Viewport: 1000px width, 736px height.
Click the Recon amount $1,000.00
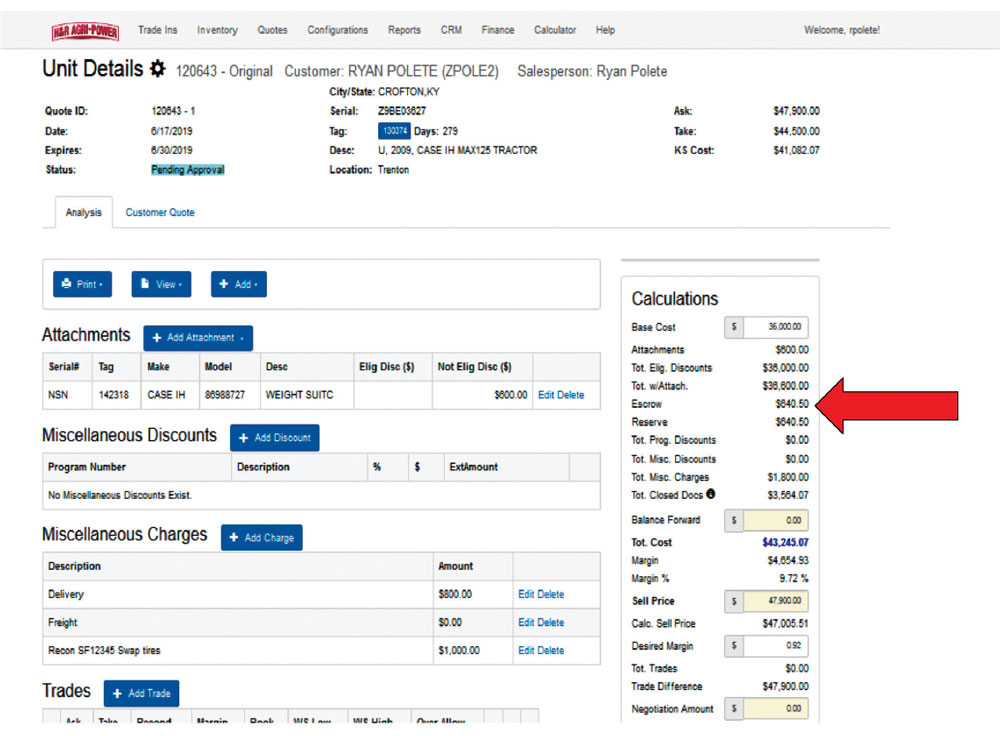(x=459, y=651)
